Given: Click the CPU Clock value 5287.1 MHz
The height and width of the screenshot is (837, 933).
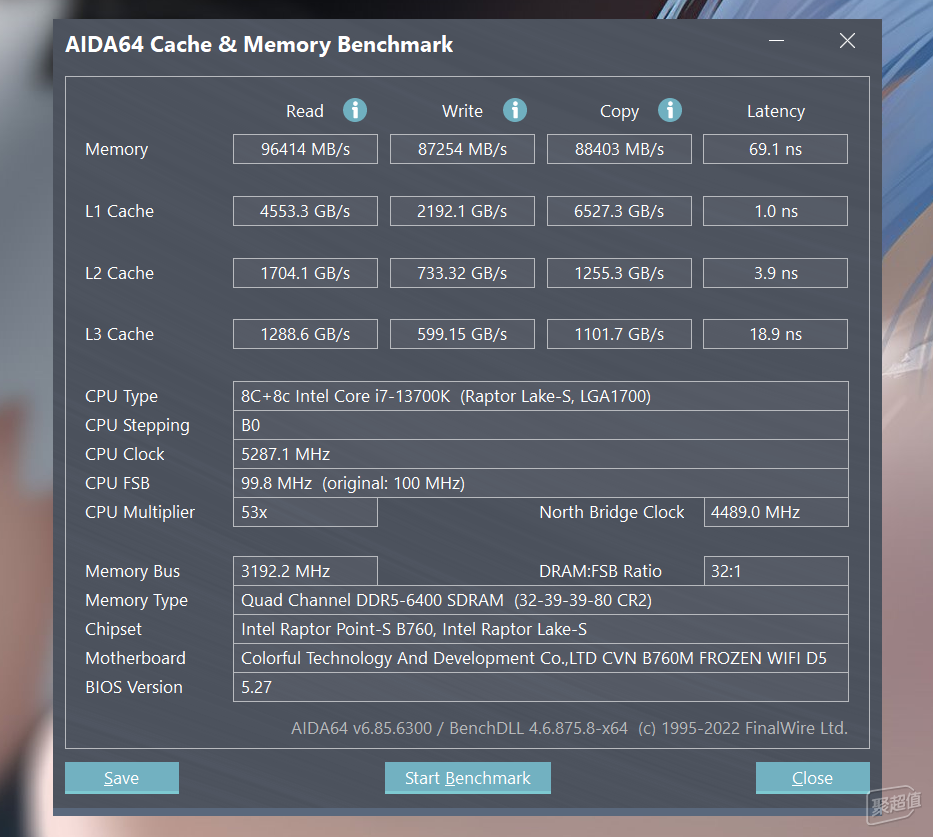Looking at the screenshot, I should pyautogui.click(x=541, y=454).
